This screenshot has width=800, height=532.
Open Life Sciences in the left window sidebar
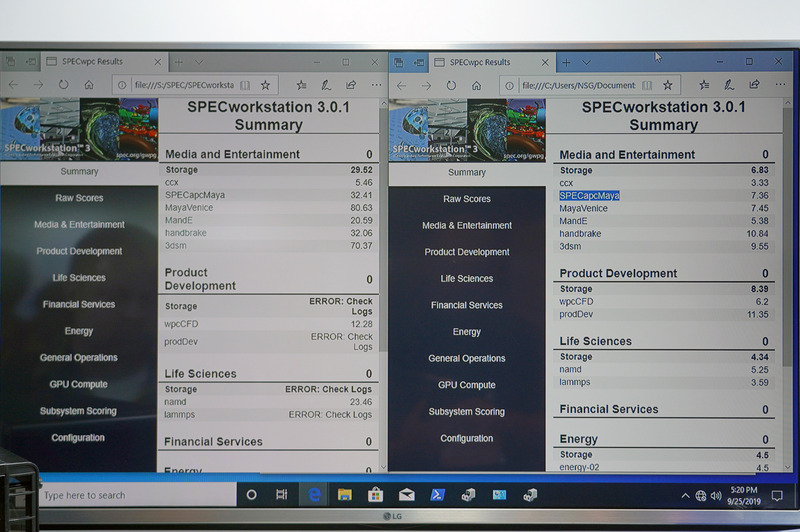[79, 277]
